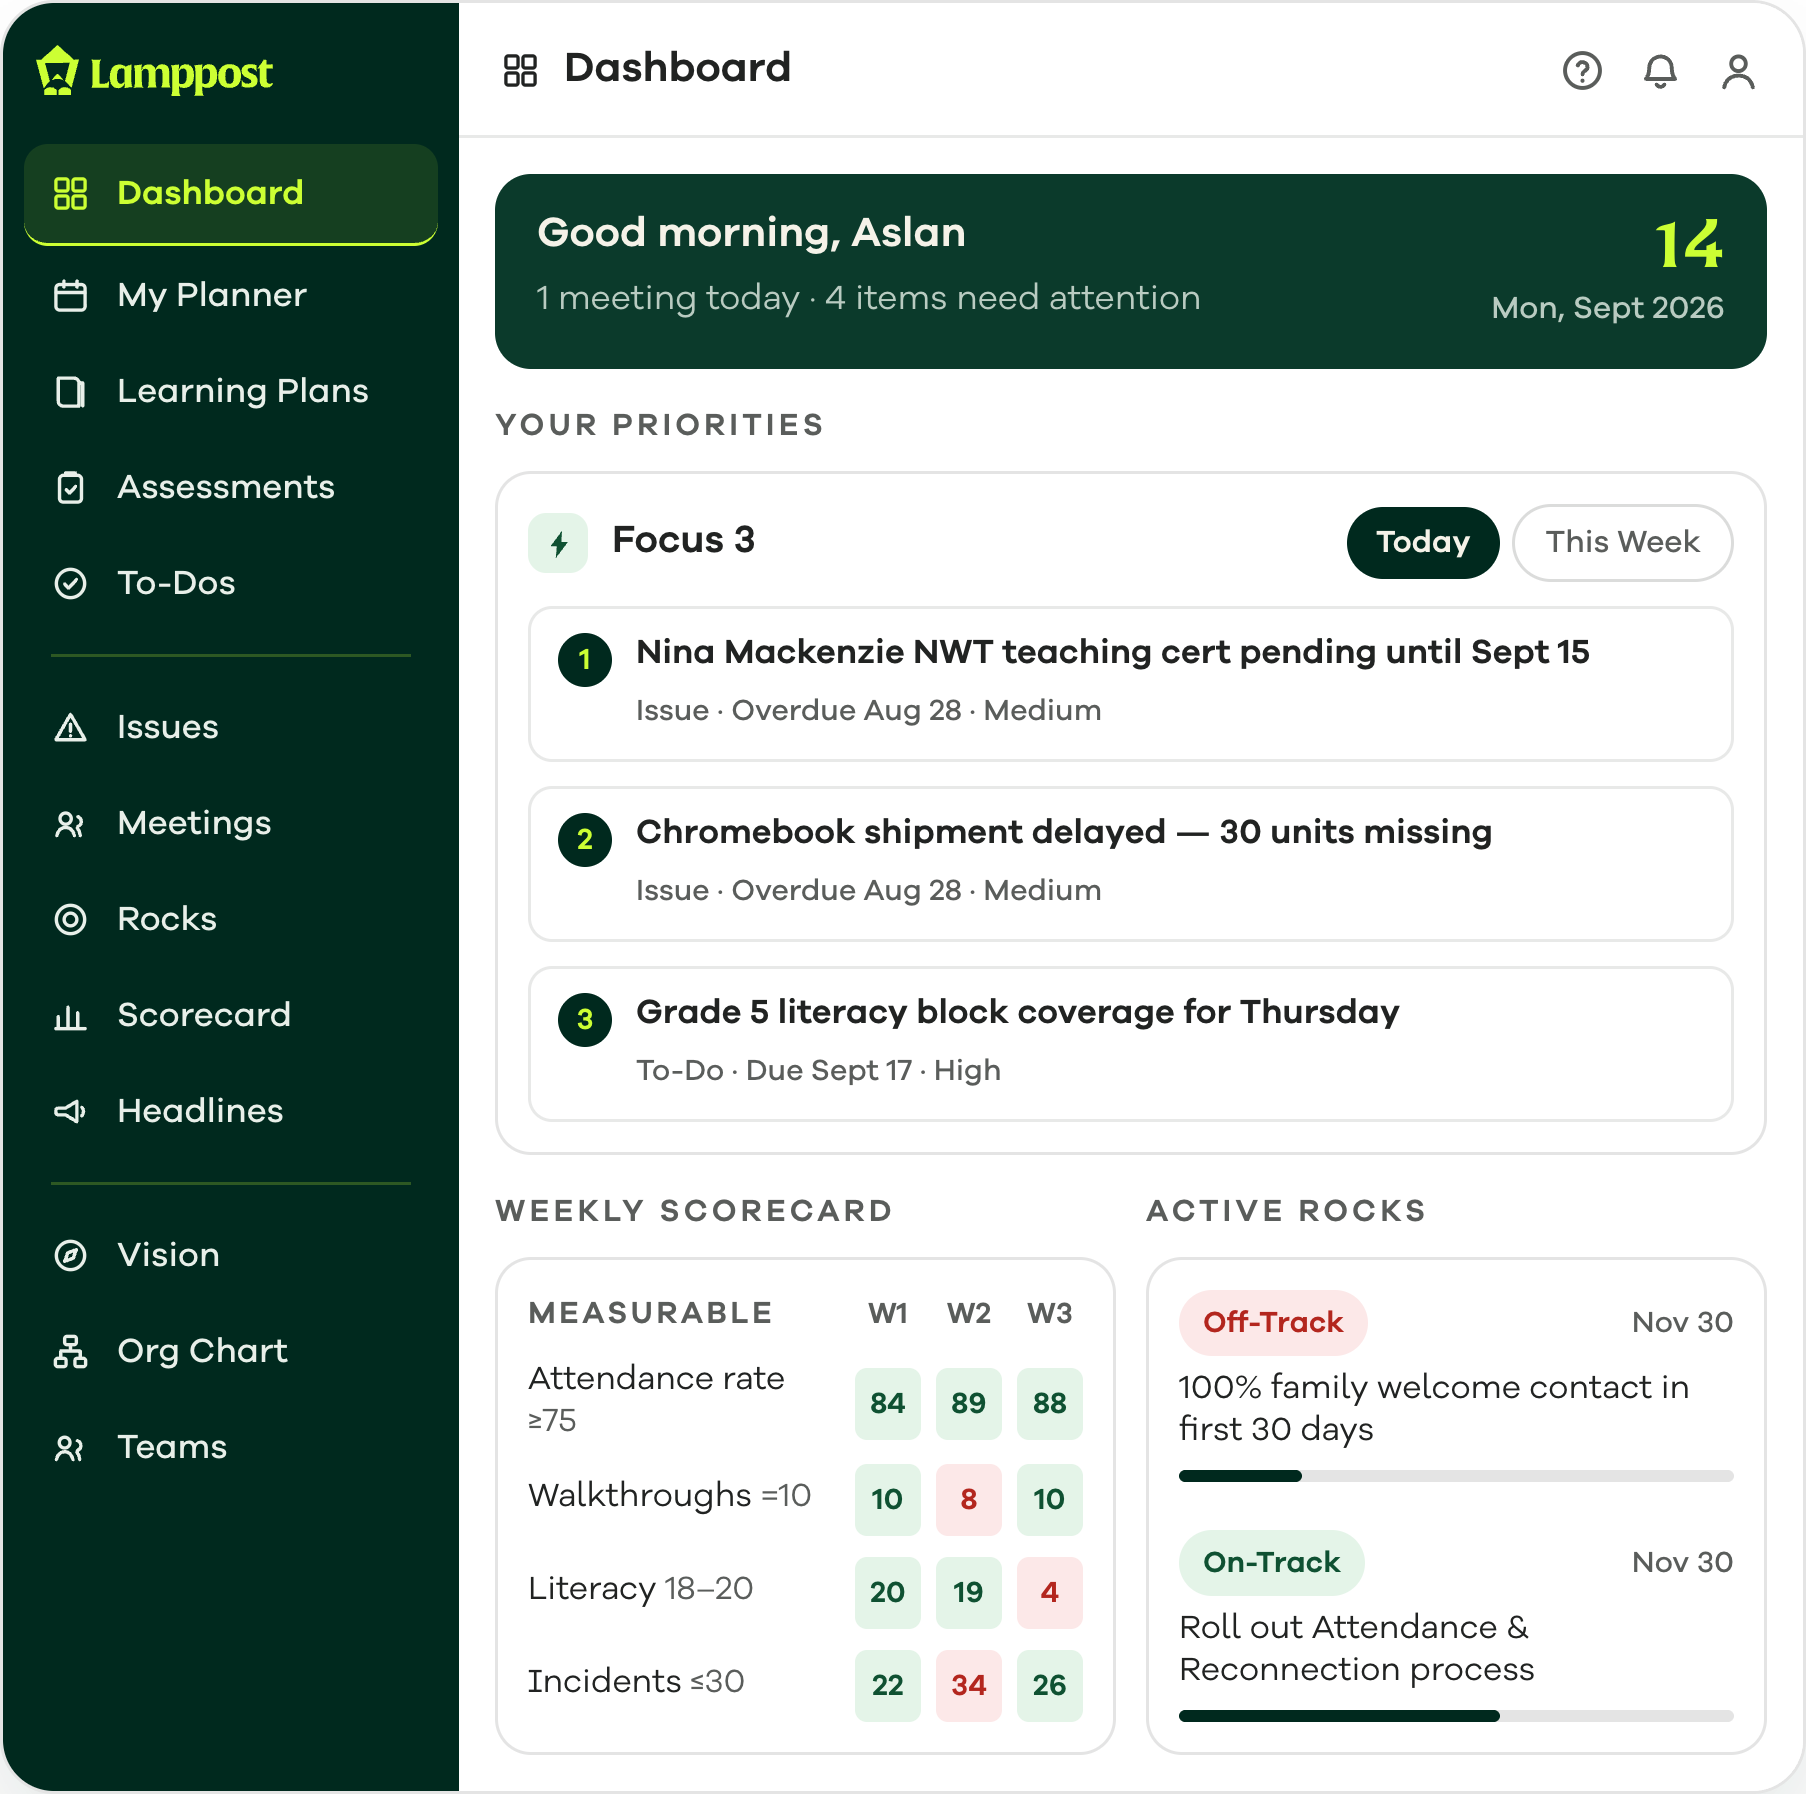
Task: Click the Focus 3 lightning bolt icon
Action: click(x=558, y=543)
